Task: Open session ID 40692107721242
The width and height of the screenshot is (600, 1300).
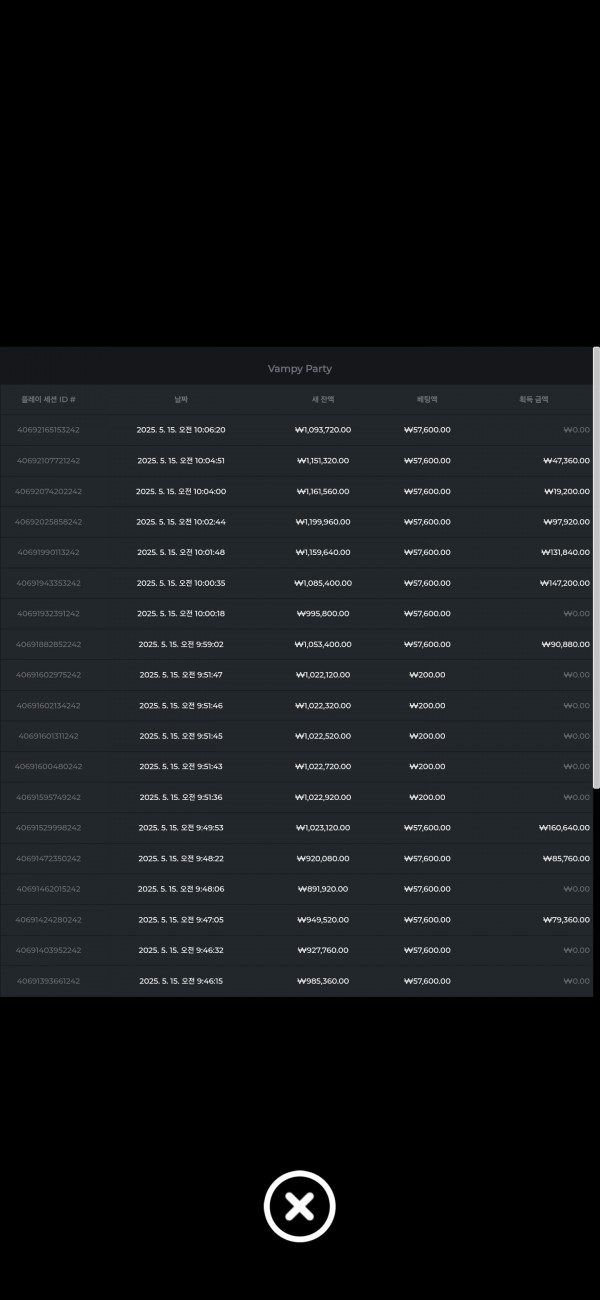Action: point(49,461)
